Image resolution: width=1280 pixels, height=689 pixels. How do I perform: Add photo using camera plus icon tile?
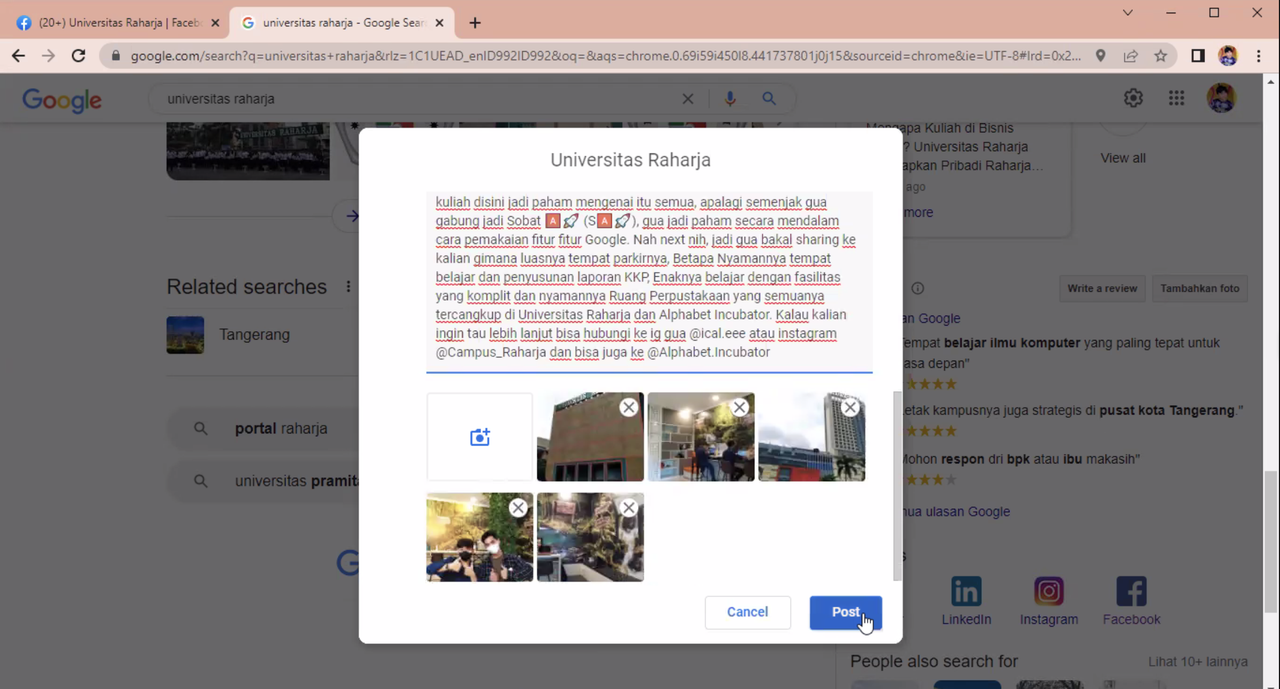coord(480,437)
